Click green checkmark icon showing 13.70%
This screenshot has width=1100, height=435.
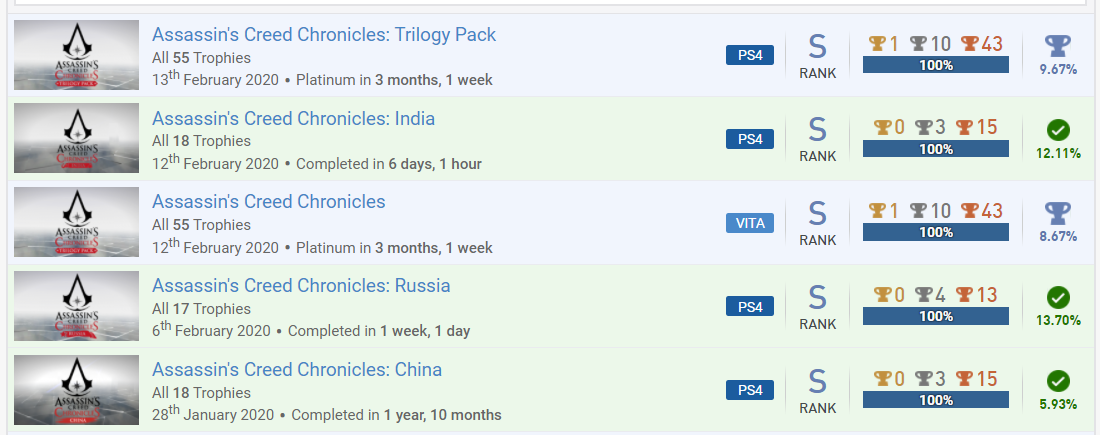[1058, 297]
